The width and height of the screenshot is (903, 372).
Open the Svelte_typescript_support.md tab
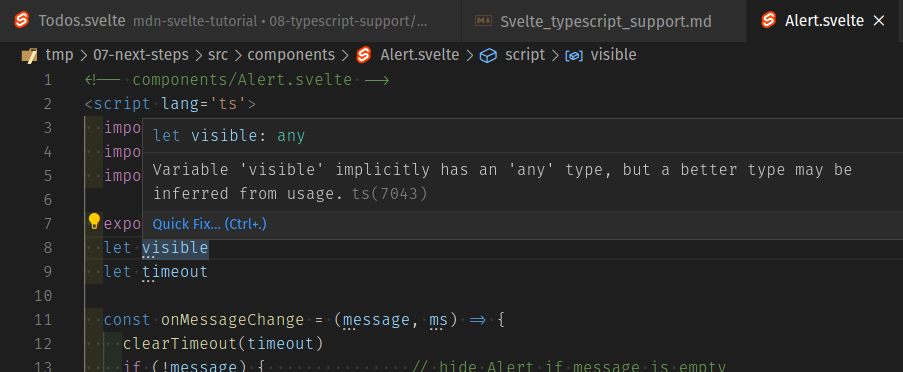[604, 21]
